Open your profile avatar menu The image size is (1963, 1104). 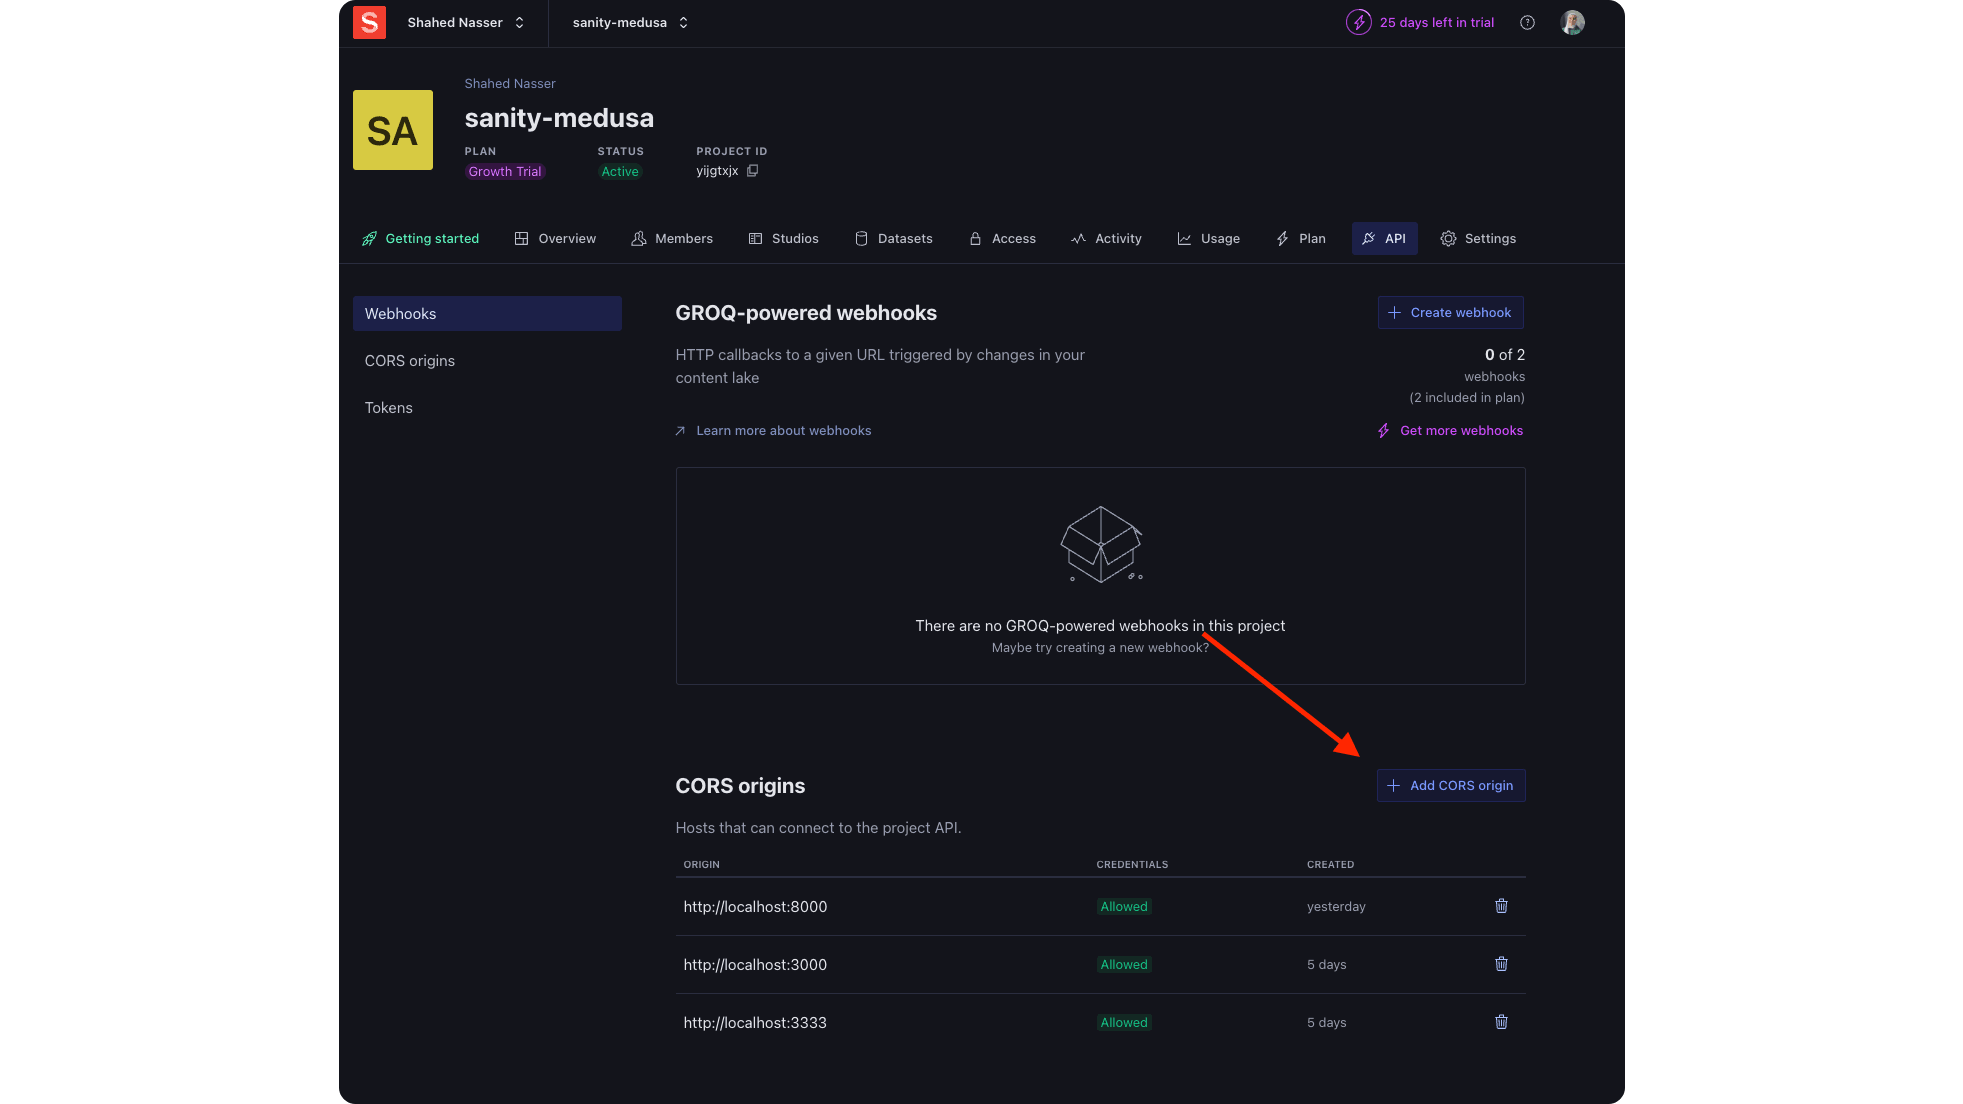[x=1571, y=22]
